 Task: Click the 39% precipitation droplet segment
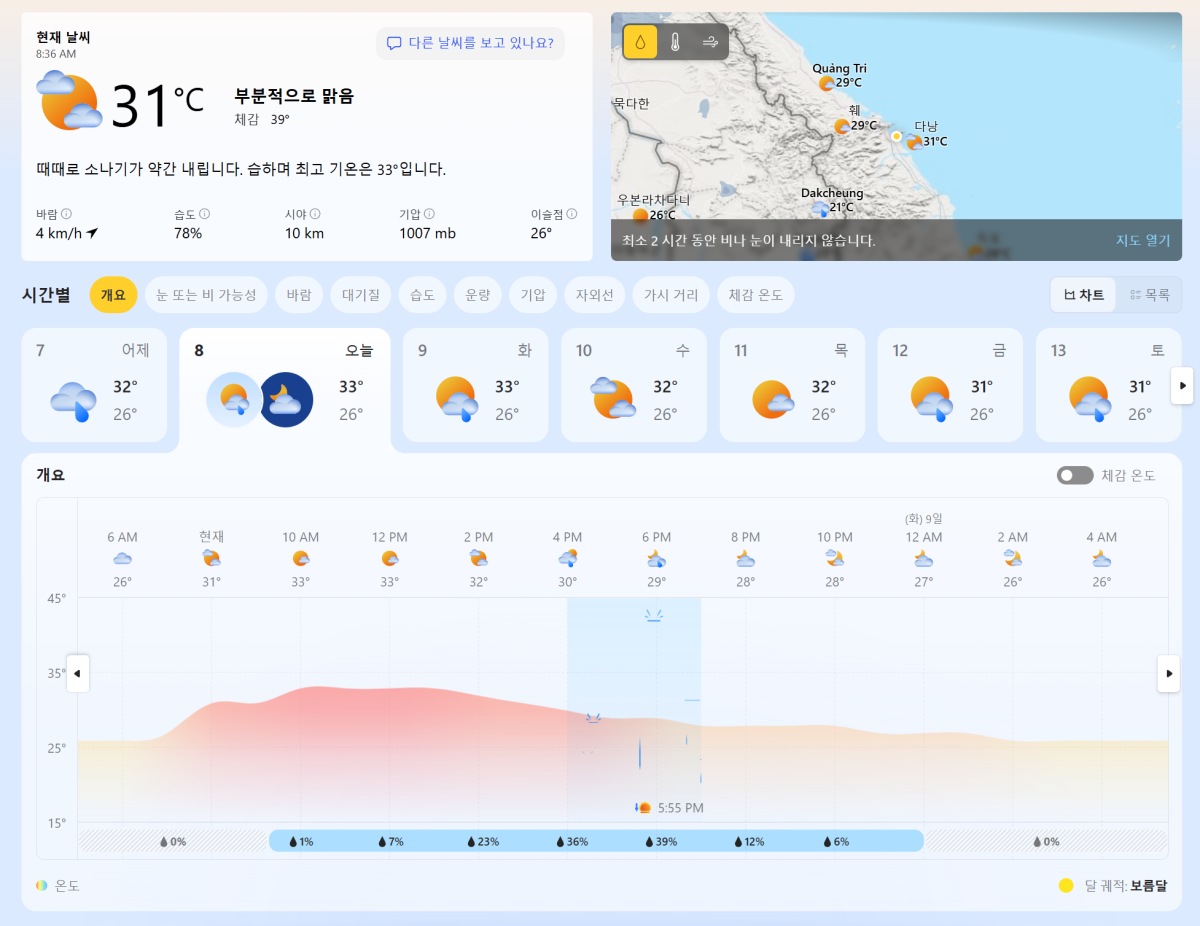[660, 841]
